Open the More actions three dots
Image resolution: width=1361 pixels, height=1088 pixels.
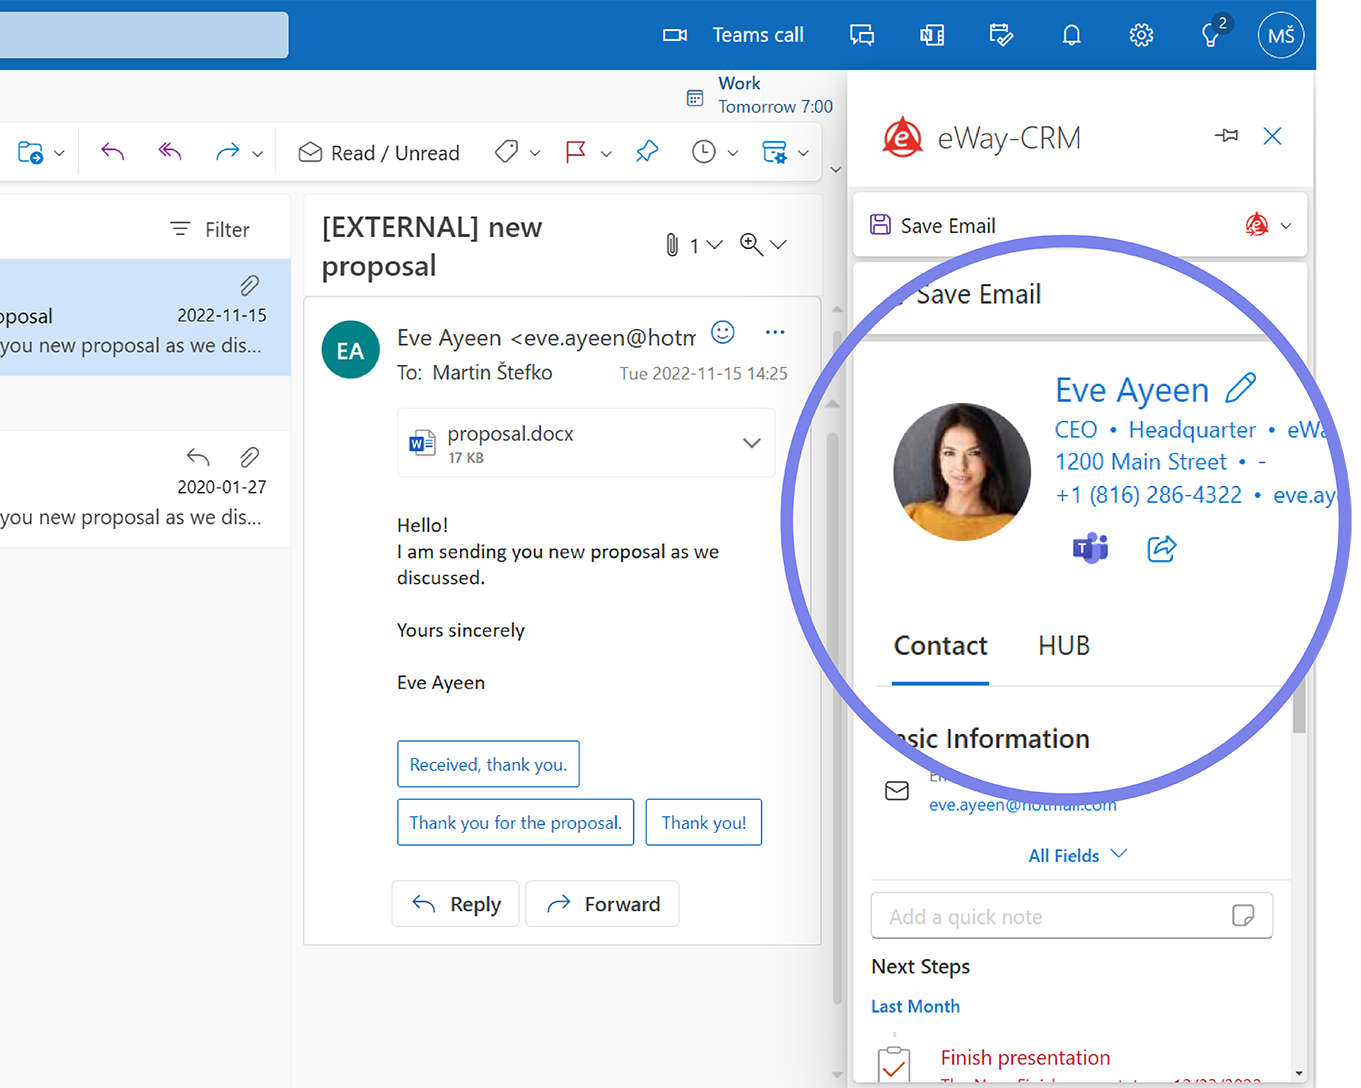[x=775, y=332]
